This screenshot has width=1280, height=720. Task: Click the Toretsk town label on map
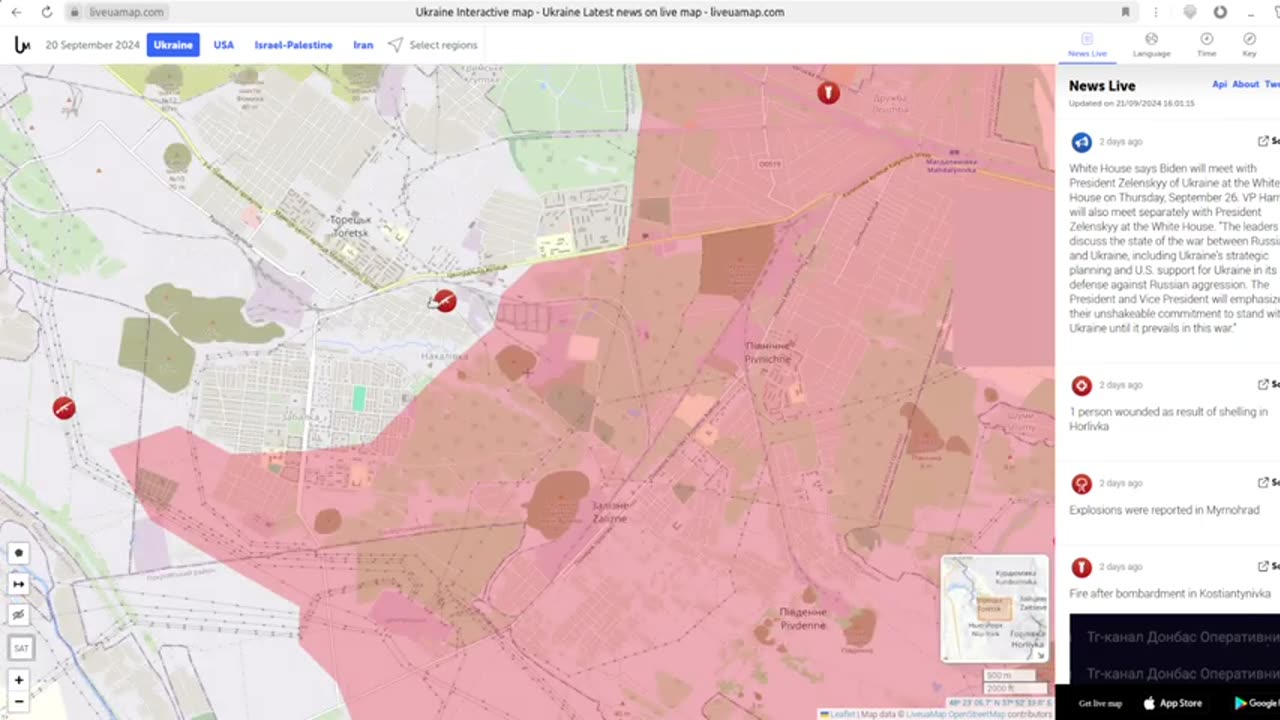pos(351,224)
